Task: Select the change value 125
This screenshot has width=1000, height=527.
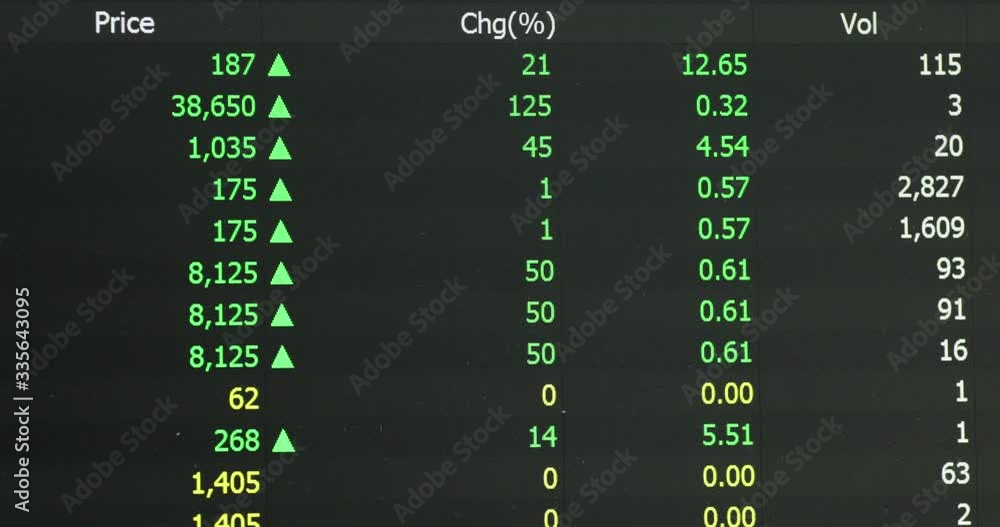Action: tap(530, 106)
